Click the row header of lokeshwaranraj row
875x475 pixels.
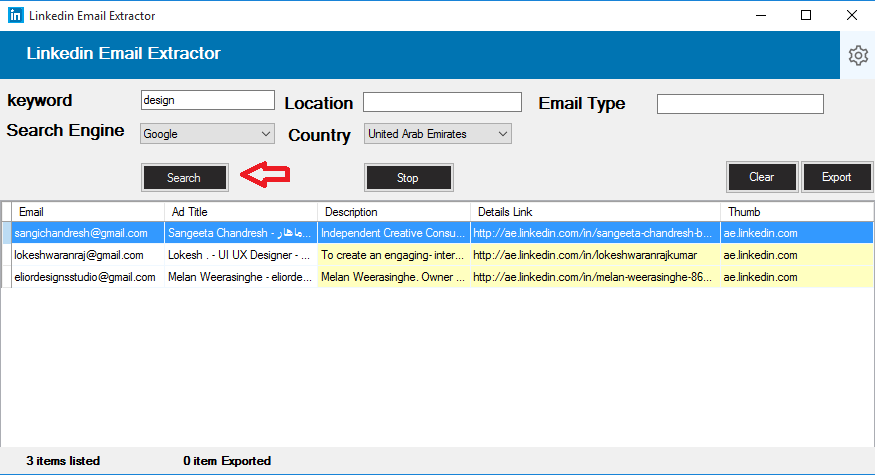coord(6,255)
